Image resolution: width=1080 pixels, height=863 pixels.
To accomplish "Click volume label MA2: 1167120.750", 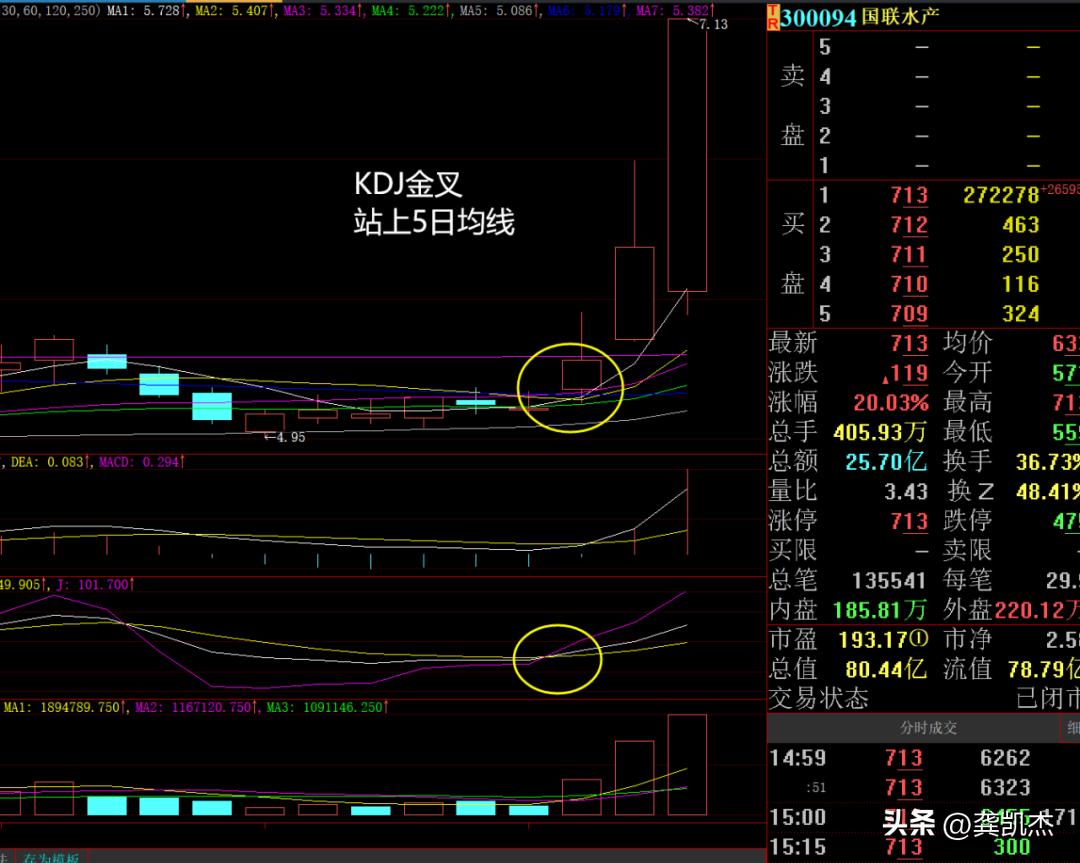I will click(194, 707).
